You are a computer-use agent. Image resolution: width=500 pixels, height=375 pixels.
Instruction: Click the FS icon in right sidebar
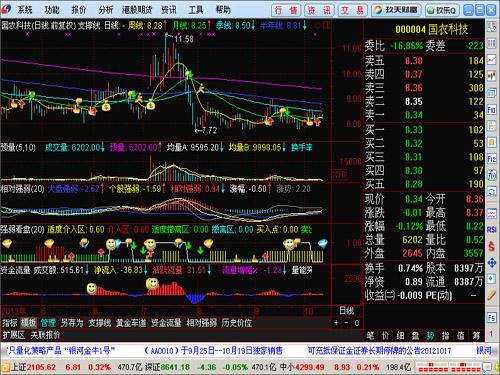point(492,317)
